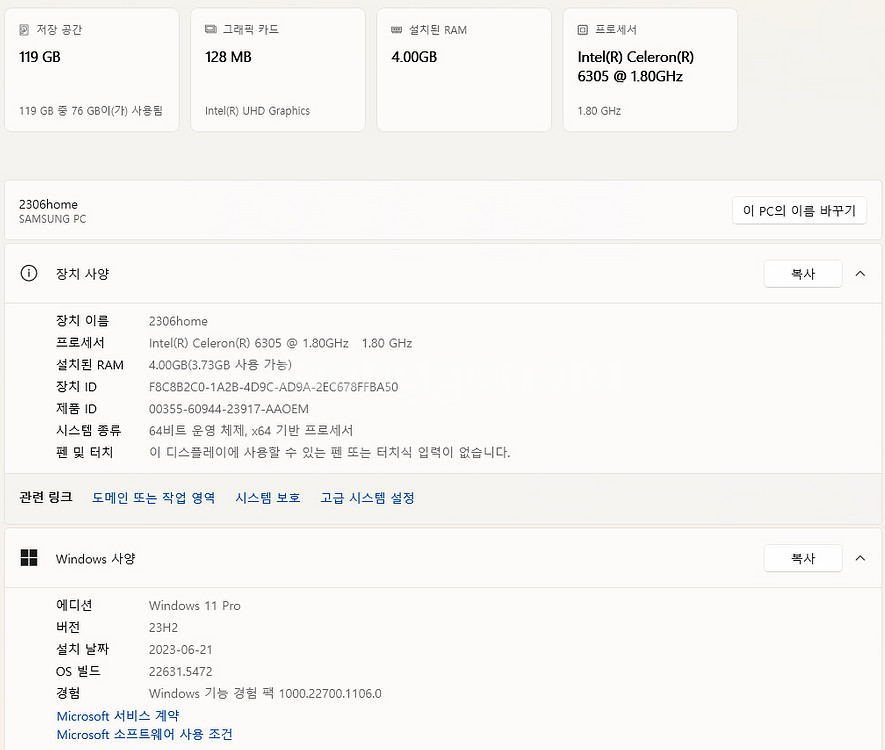Image resolution: width=885 pixels, height=750 pixels.
Task: Select the Intel Celeron processor card
Action: pos(649,70)
